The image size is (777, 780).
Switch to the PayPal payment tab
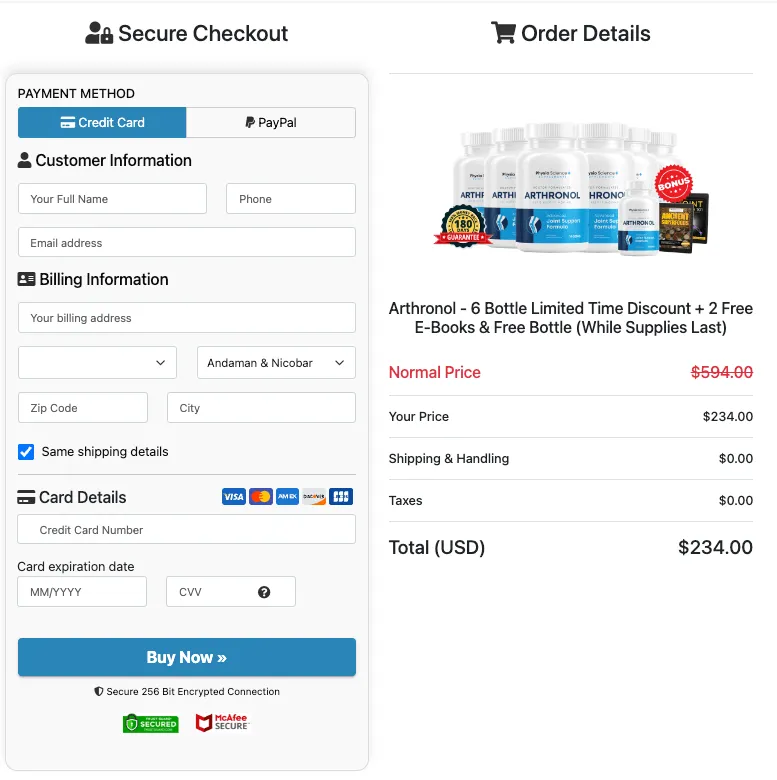coord(271,122)
